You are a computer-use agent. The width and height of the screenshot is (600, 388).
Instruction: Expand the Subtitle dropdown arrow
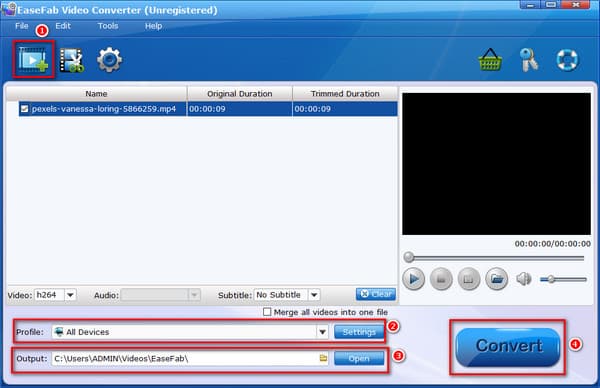tap(314, 295)
